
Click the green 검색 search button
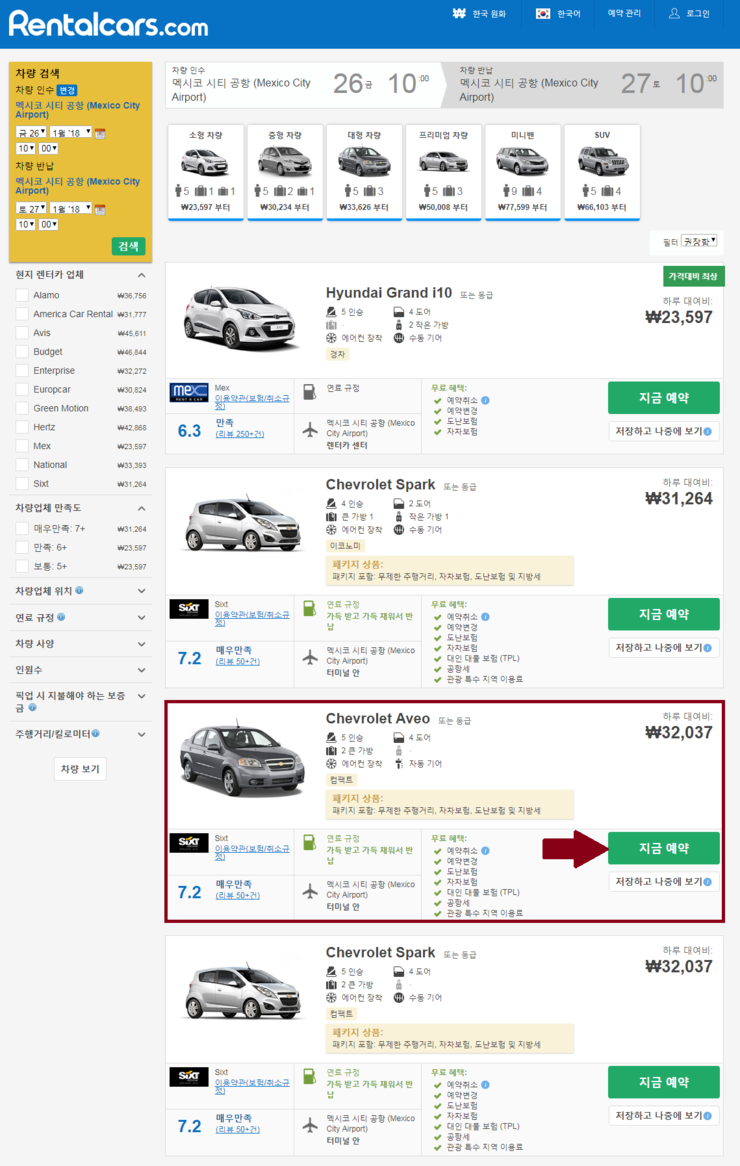click(x=129, y=246)
